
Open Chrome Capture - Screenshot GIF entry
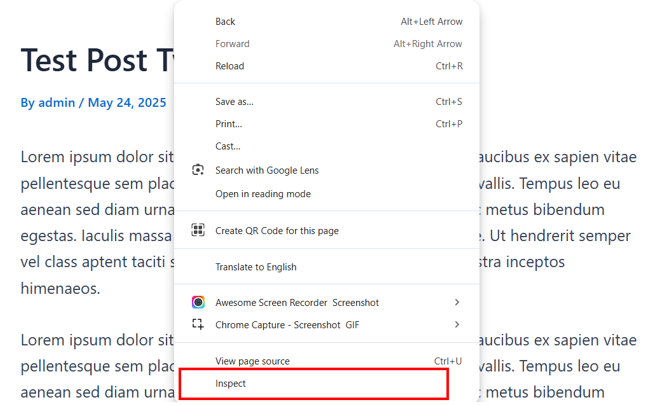(x=327, y=325)
